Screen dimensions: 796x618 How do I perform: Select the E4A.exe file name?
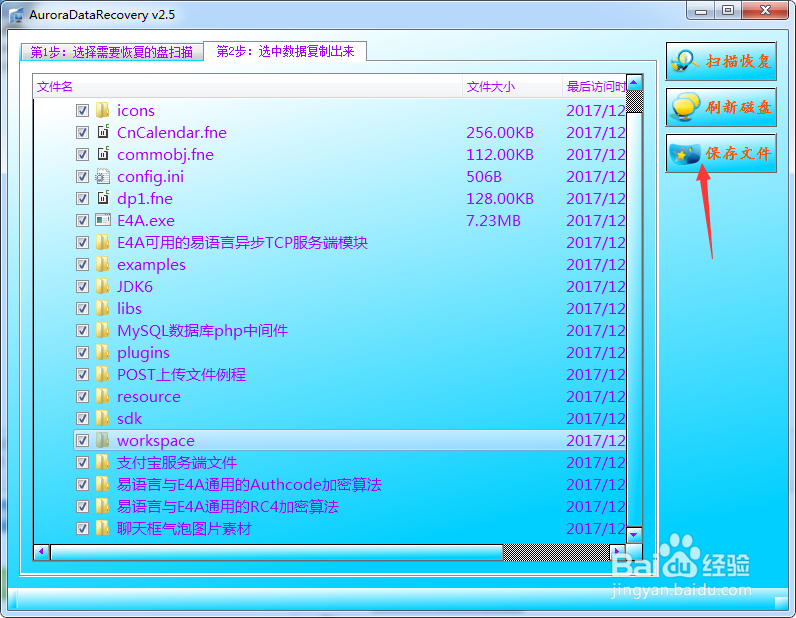[x=146, y=220]
